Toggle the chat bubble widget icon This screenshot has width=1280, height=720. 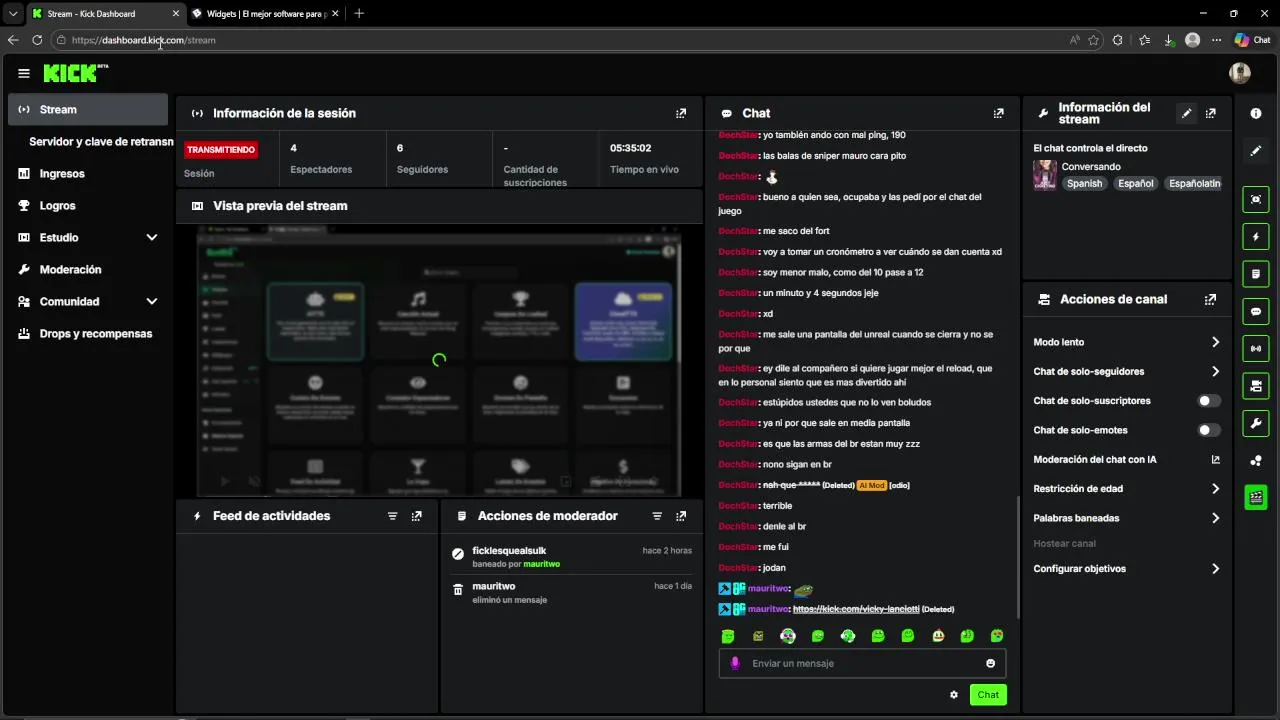pos(1256,312)
